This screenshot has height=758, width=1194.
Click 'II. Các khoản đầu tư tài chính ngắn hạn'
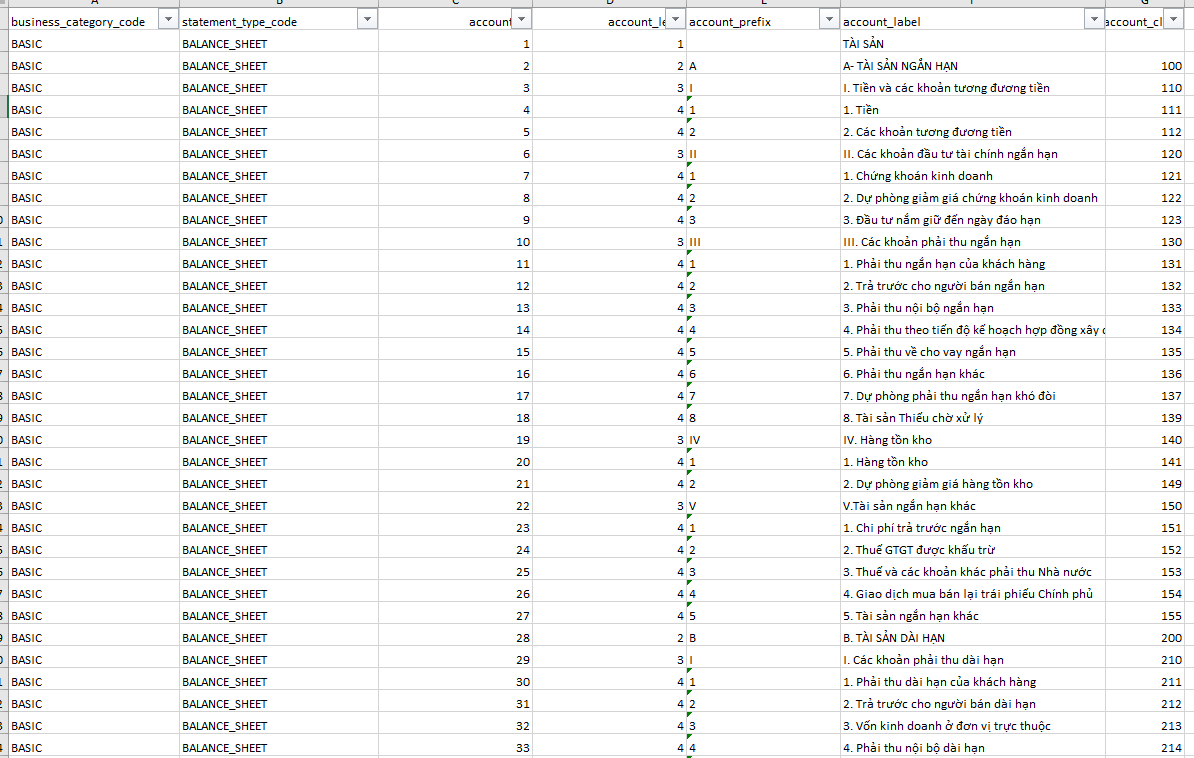tap(972, 154)
